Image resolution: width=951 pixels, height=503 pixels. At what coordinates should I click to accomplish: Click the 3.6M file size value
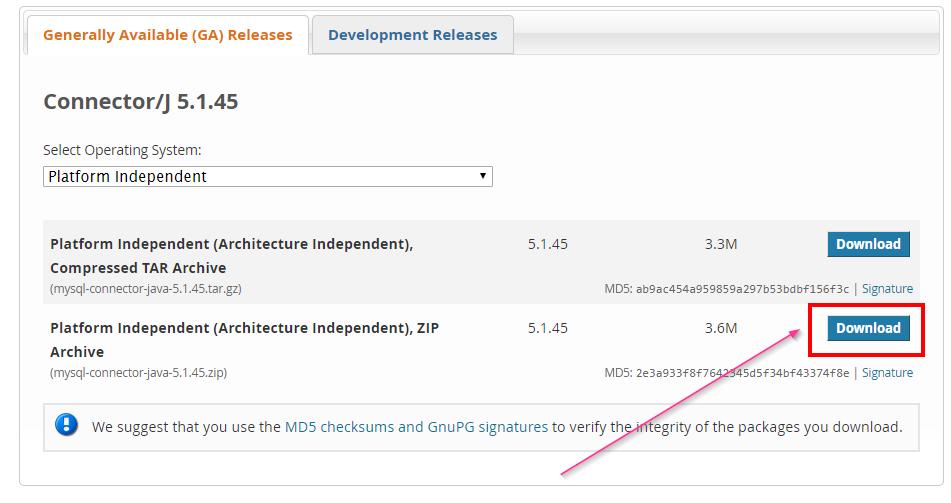click(x=721, y=328)
